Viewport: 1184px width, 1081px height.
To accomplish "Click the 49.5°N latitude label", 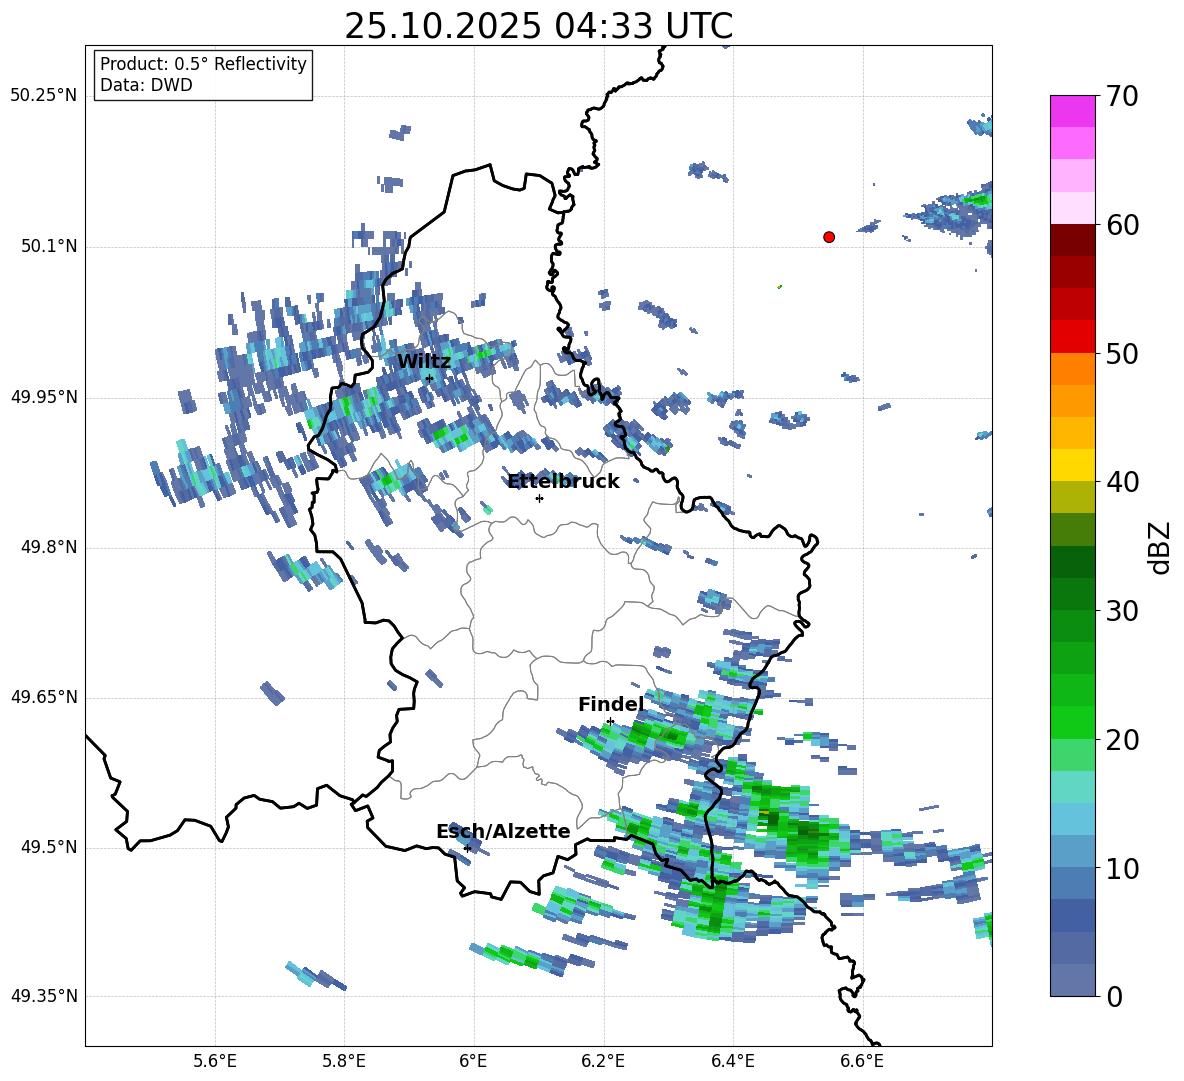I will 49,847.
